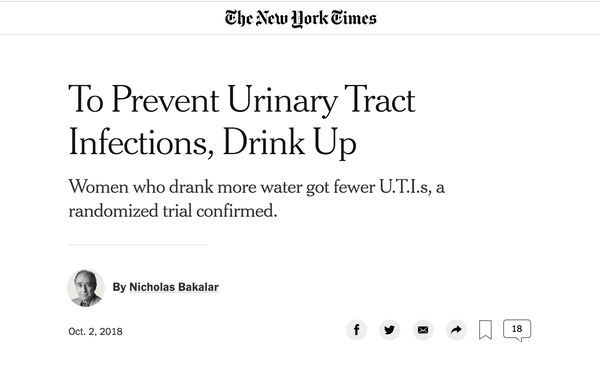Click the word "By" in the byline
The height and width of the screenshot is (367, 600).
119,287
